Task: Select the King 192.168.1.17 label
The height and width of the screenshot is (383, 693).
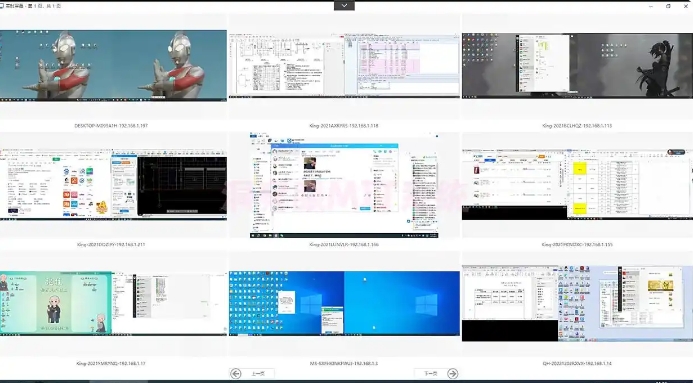Action: pos(111,363)
